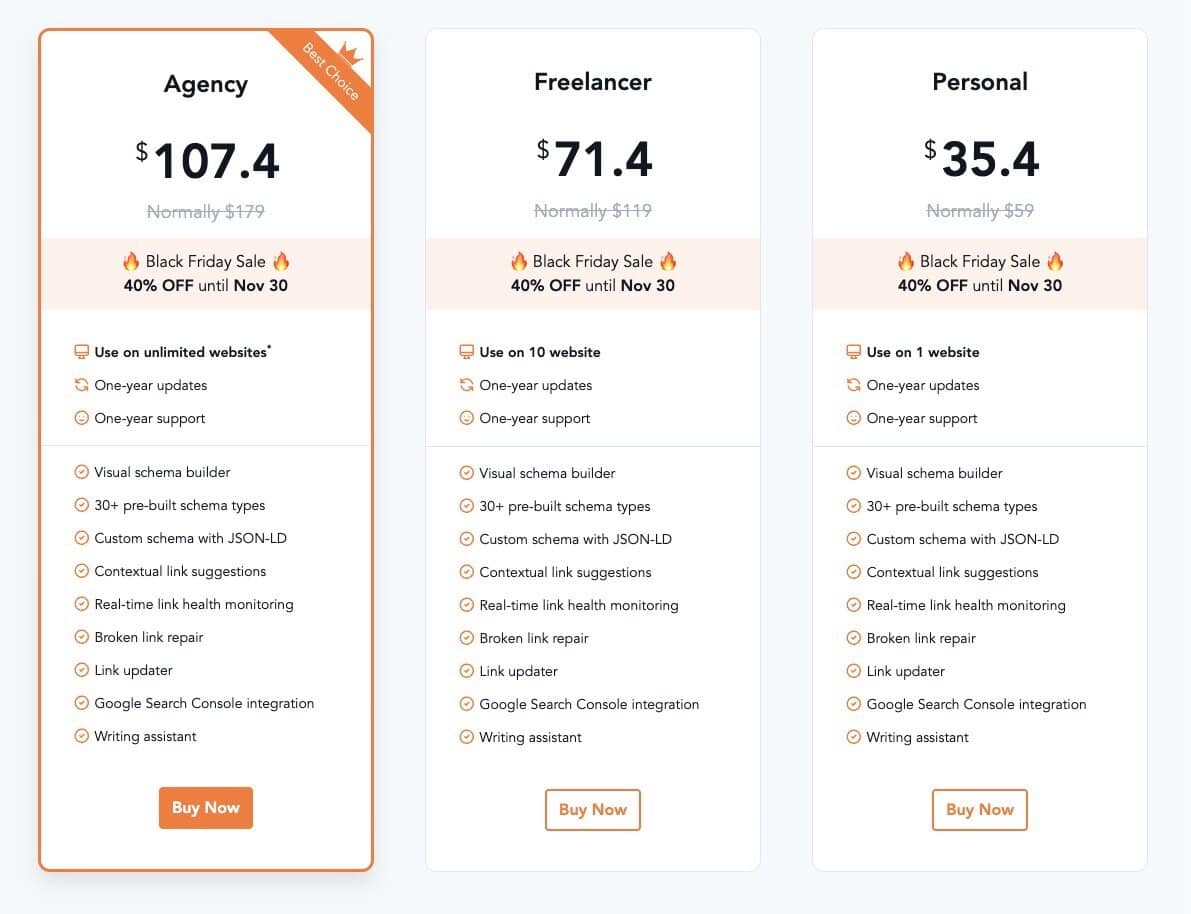Image resolution: width=1191 pixels, height=914 pixels.
Task: Click the Personal plan Normally $59 text
Action: click(x=980, y=211)
